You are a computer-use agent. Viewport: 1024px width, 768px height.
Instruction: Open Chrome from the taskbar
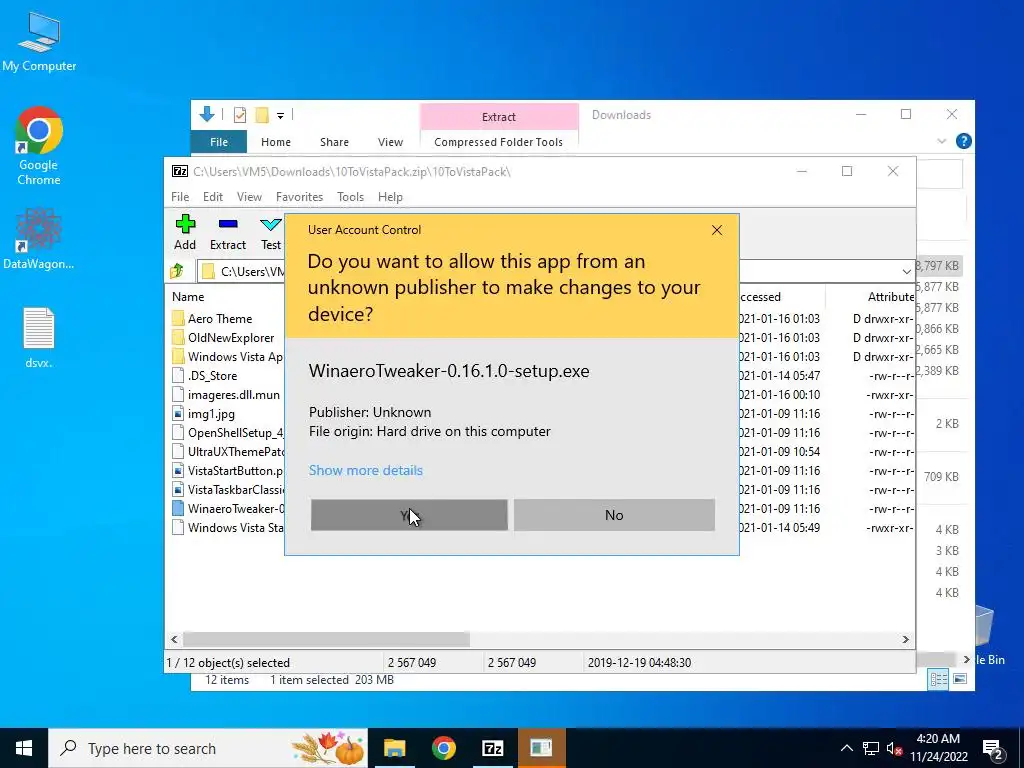click(x=443, y=748)
